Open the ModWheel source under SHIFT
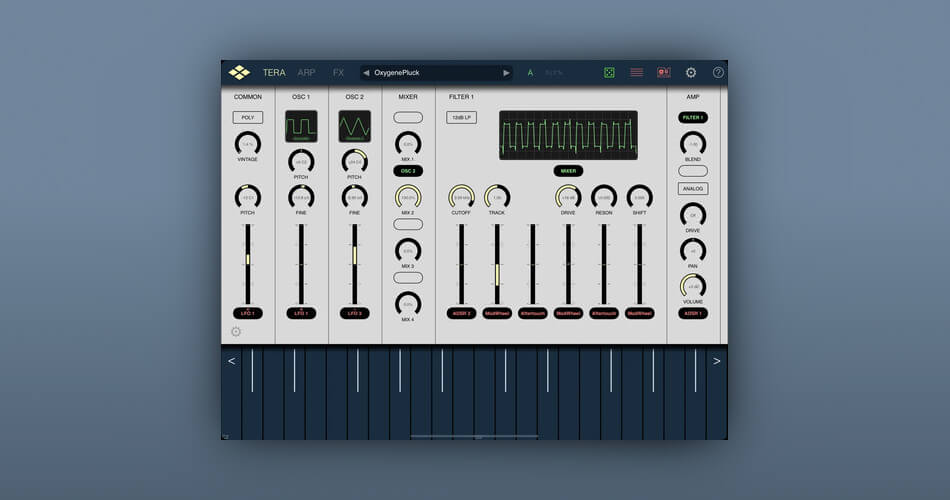The height and width of the screenshot is (500, 950). click(640, 313)
